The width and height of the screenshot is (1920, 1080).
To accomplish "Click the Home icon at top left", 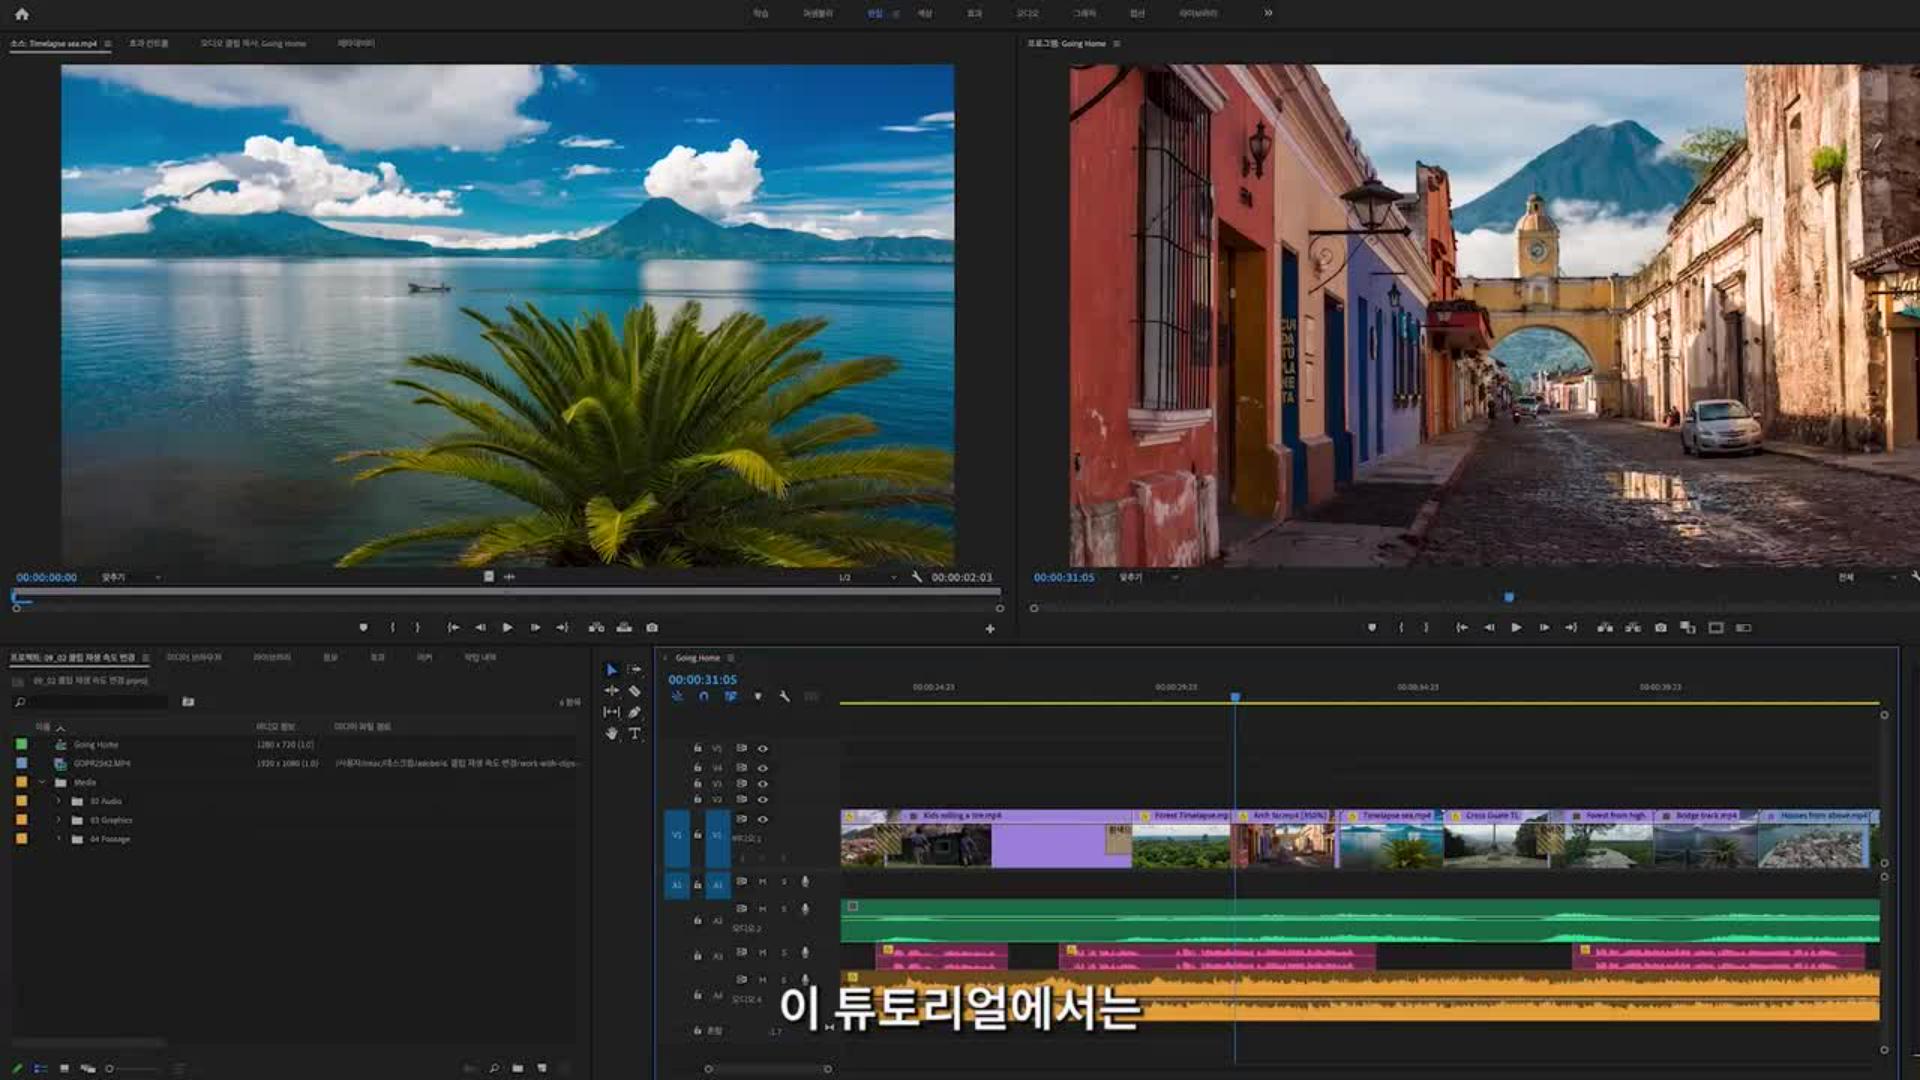I will pos(22,14).
